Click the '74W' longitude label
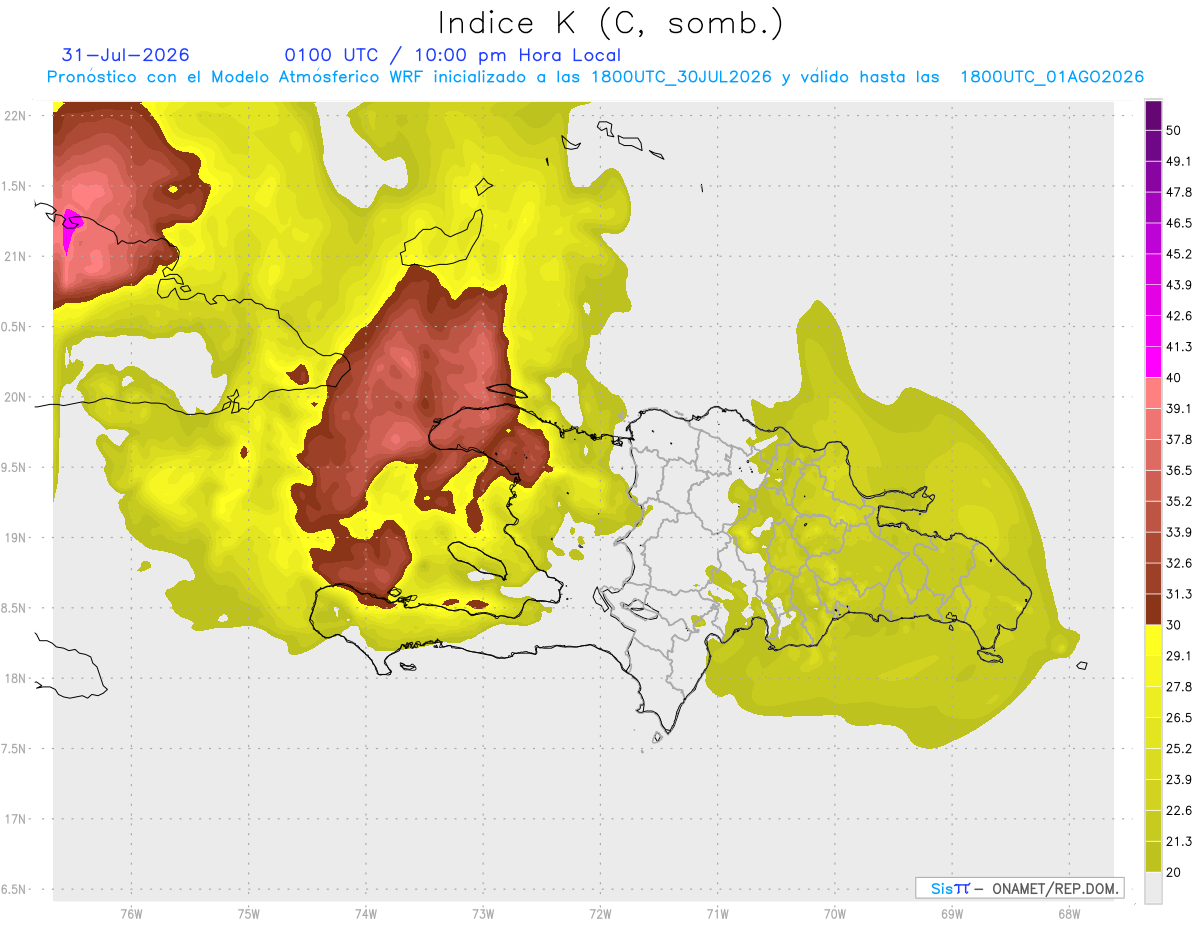This screenshot has width=1200, height=927. point(365,913)
